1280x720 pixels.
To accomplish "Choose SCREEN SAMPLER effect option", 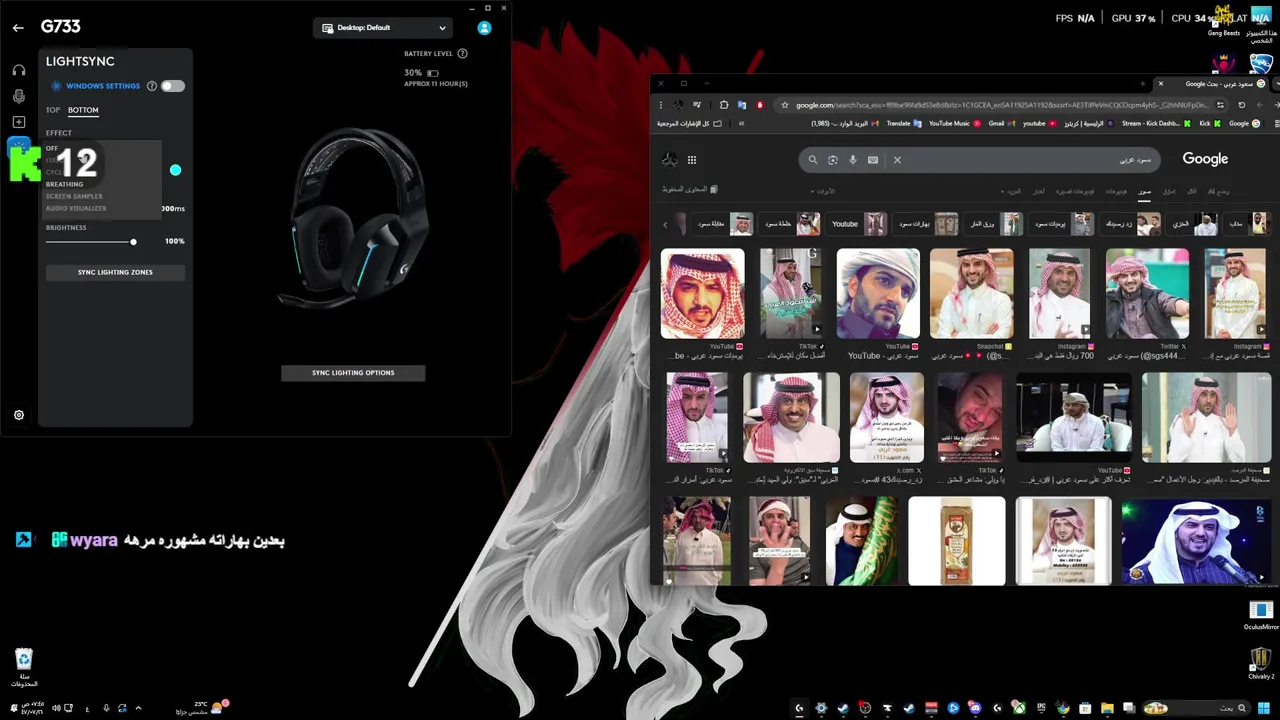I will click(x=74, y=196).
